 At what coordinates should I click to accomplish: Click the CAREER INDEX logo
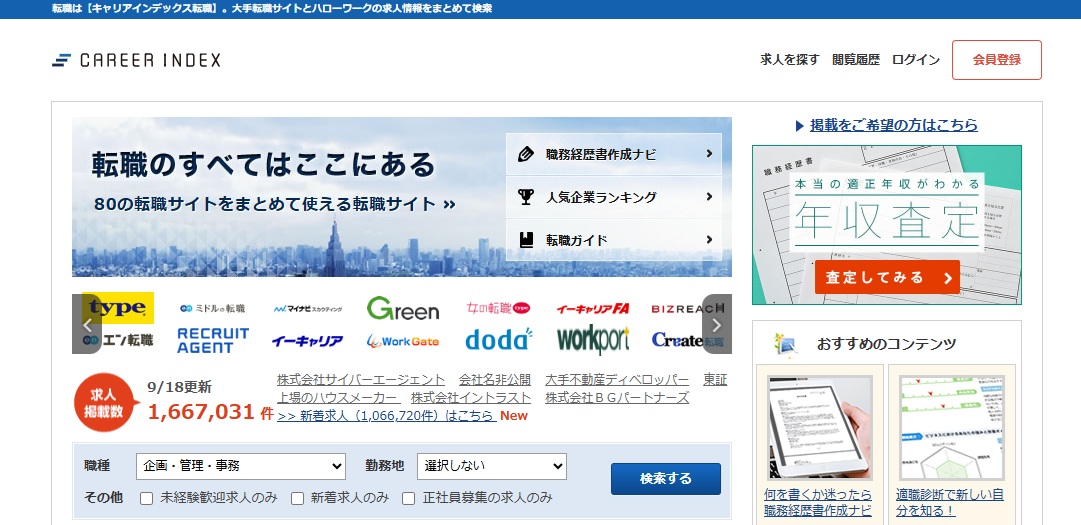[137, 60]
